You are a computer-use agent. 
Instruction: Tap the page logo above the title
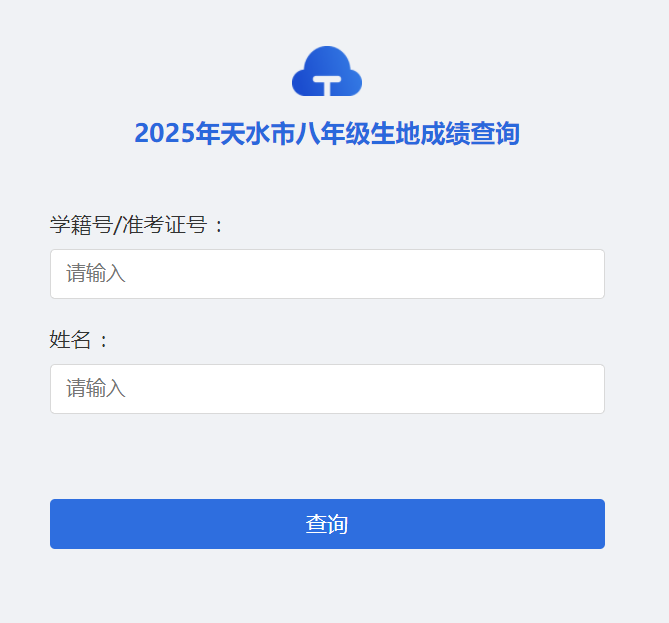pos(327,70)
